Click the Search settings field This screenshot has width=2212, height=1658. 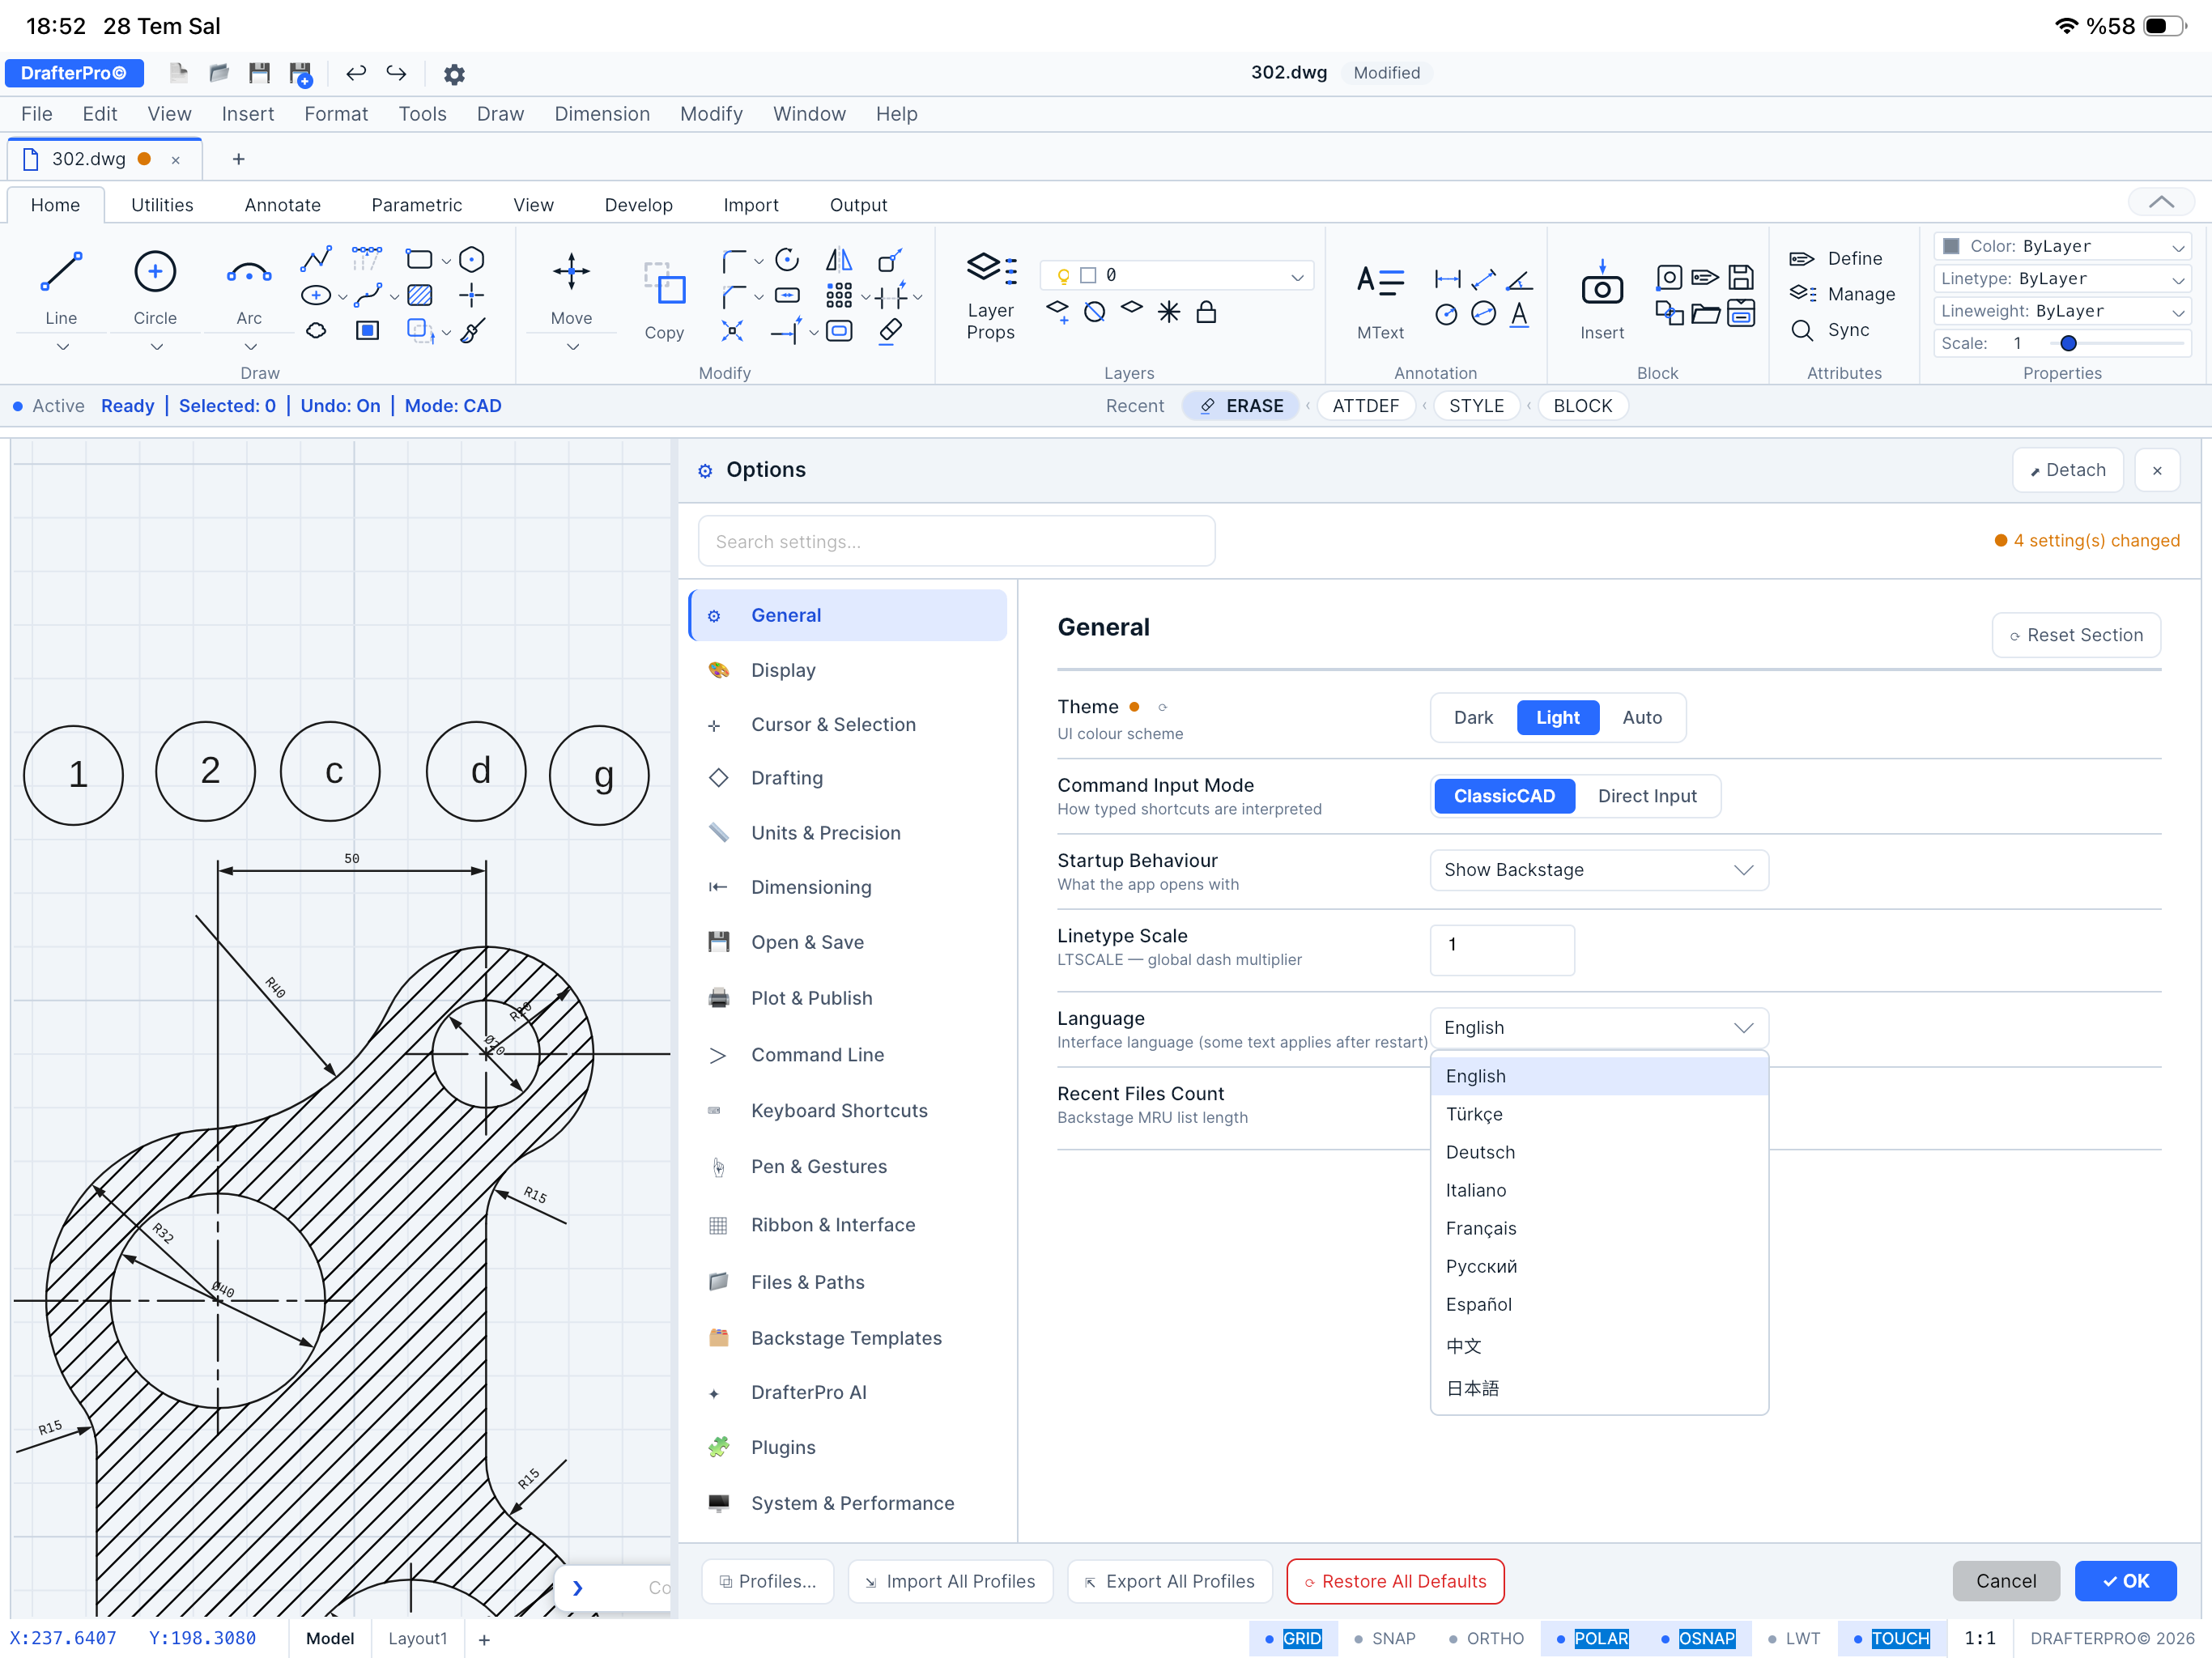click(x=956, y=541)
